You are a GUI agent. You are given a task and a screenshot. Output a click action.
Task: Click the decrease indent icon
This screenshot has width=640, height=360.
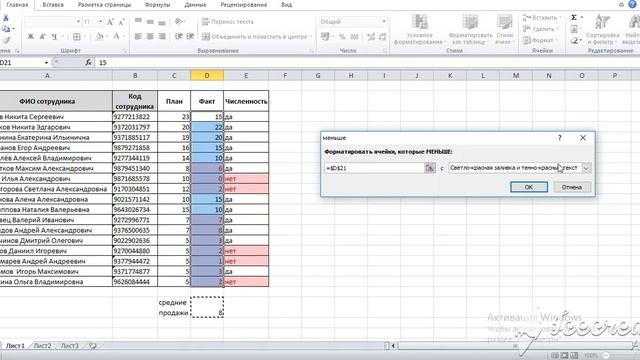pyautogui.click(x=178, y=37)
